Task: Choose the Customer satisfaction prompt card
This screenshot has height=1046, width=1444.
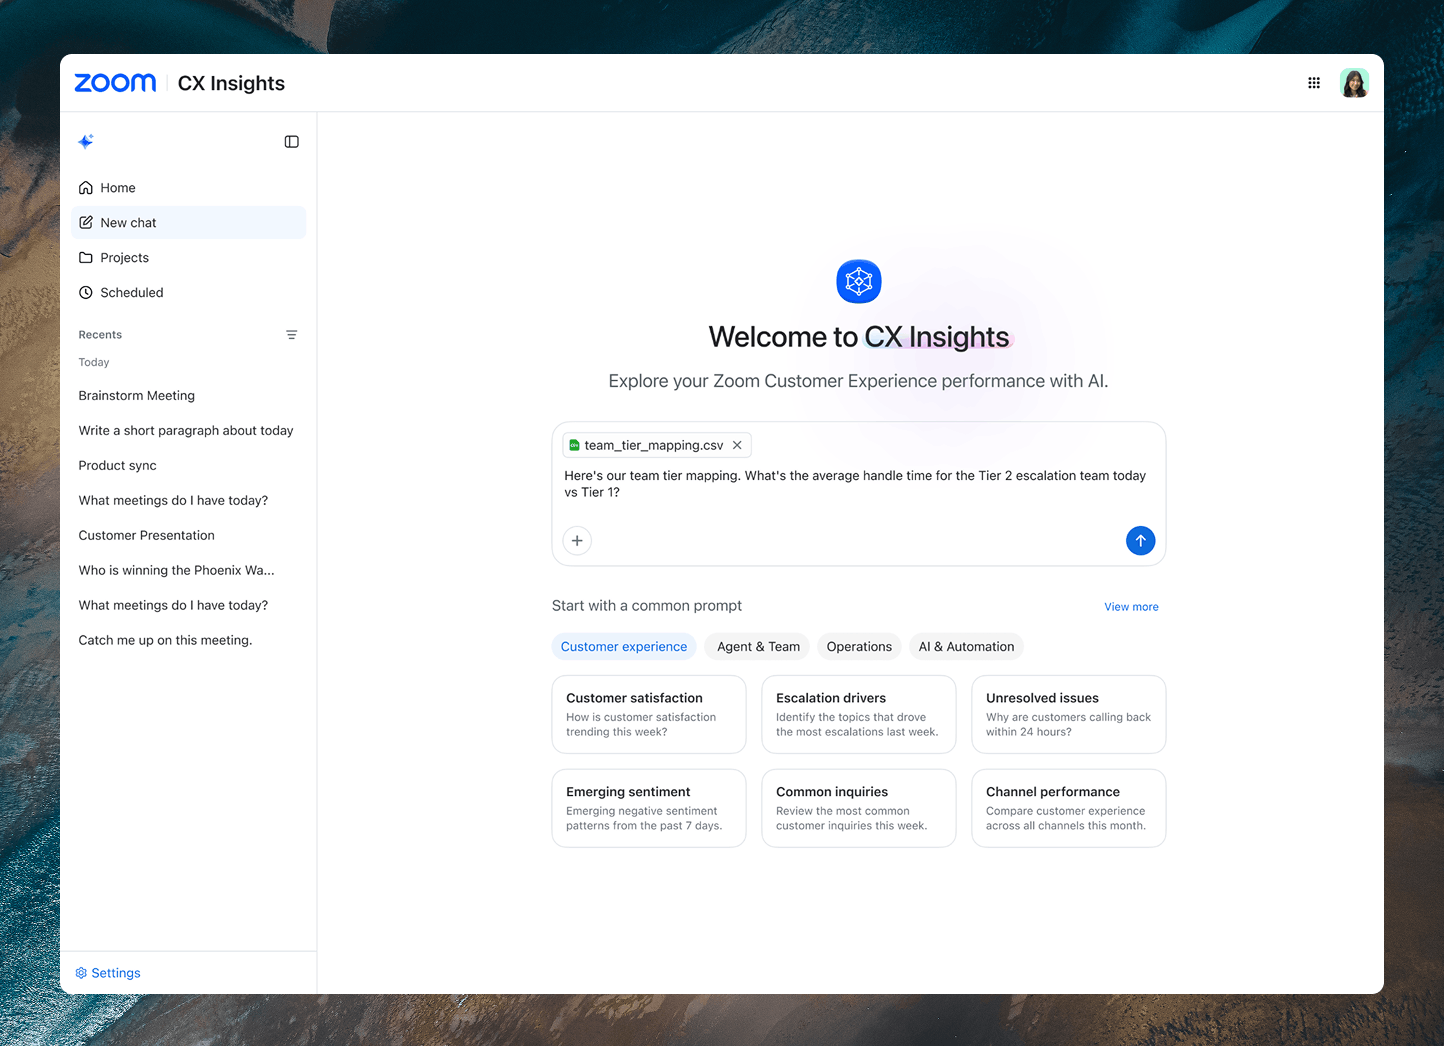Action: (x=649, y=714)
